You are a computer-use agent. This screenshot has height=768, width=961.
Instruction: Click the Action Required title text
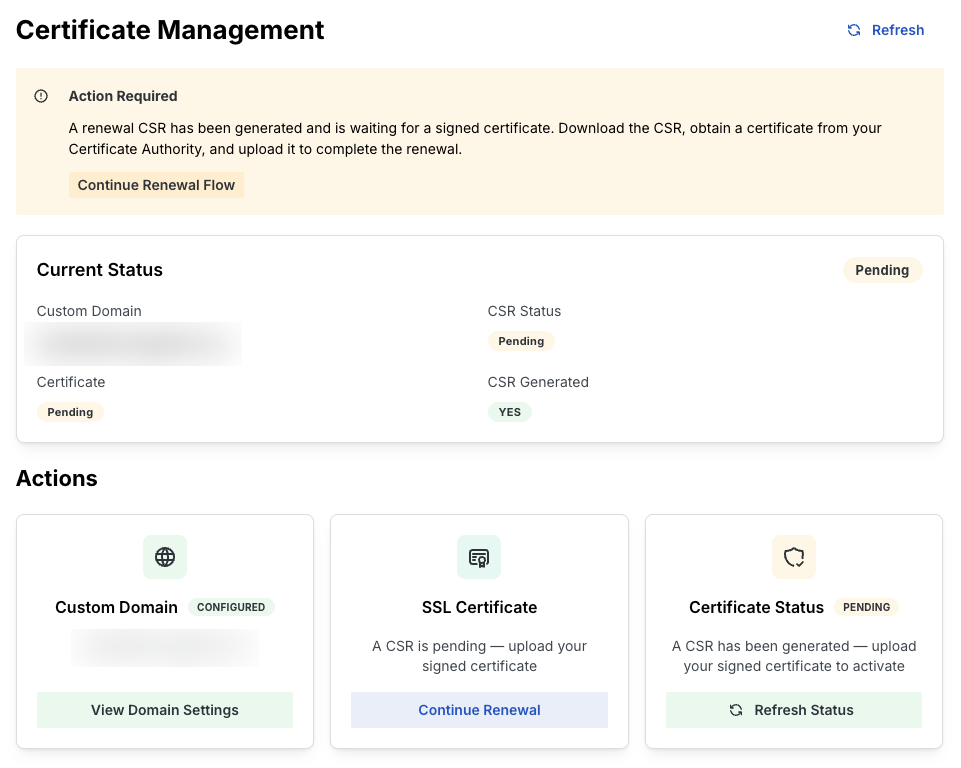click(123, 96)
